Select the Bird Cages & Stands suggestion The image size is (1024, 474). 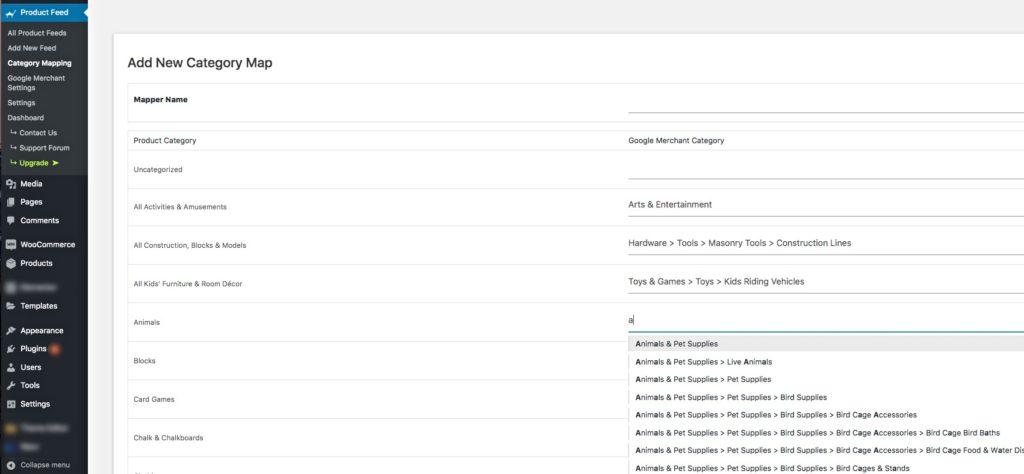coord(825,468)
